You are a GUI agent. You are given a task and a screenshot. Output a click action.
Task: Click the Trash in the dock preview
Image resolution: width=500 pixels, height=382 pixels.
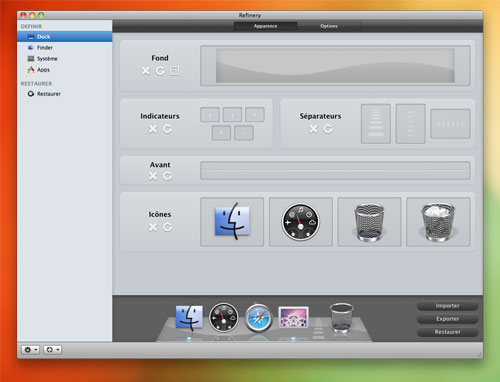(341, 318)
